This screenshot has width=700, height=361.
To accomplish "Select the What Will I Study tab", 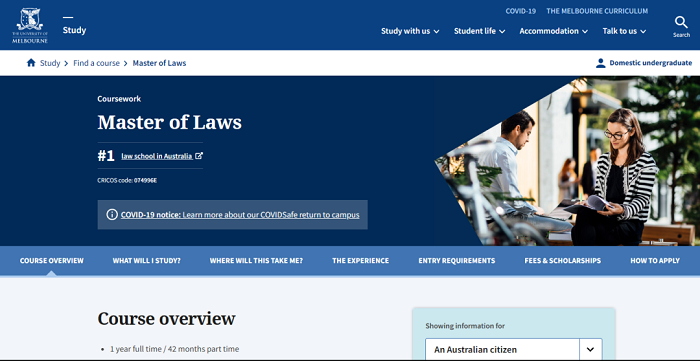I will [x=146, y=261].
